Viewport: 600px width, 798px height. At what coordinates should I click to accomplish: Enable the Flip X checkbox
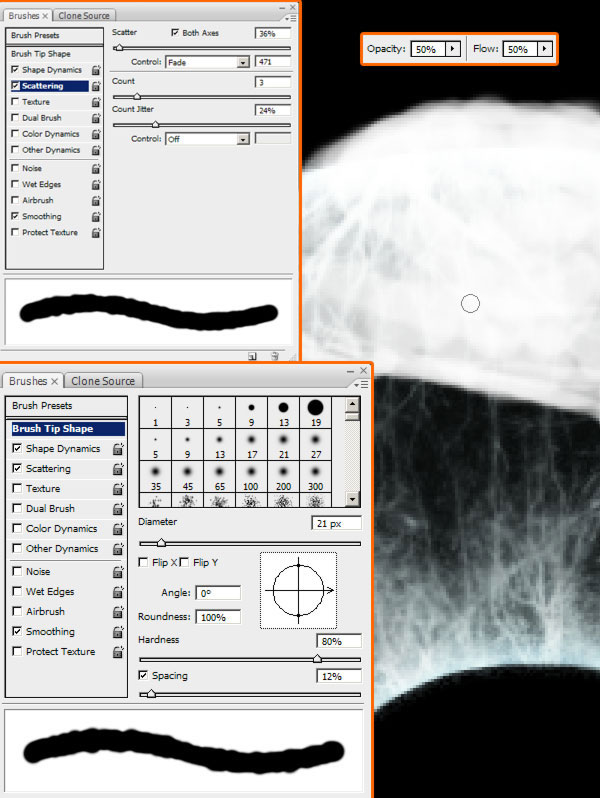tap(146, 563)
